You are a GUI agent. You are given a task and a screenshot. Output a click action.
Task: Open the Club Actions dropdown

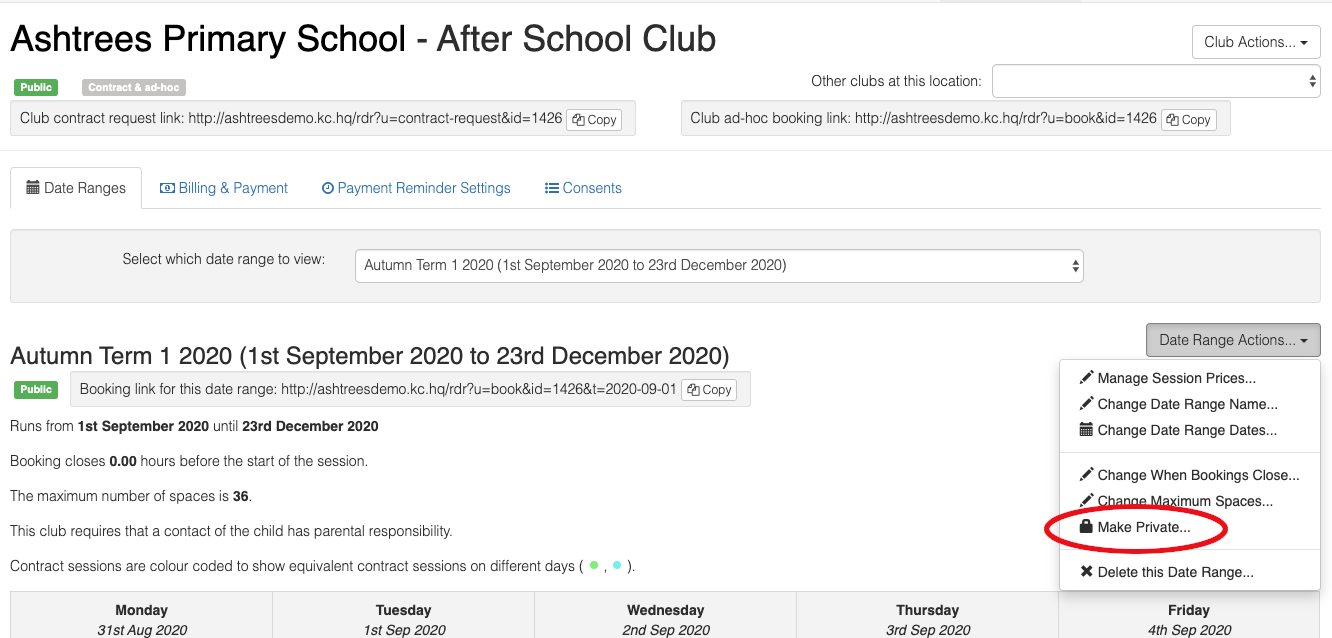click(1256, 42)
